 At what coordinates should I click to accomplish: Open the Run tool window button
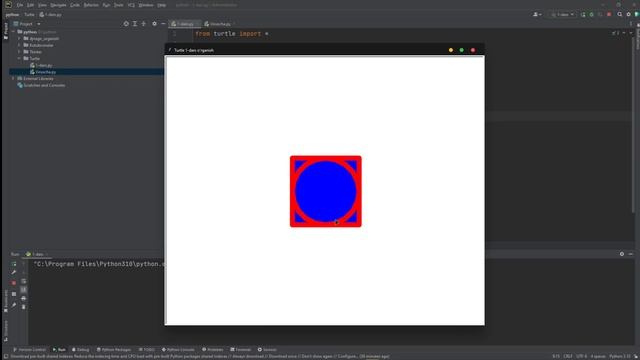(x=59, y=350)
